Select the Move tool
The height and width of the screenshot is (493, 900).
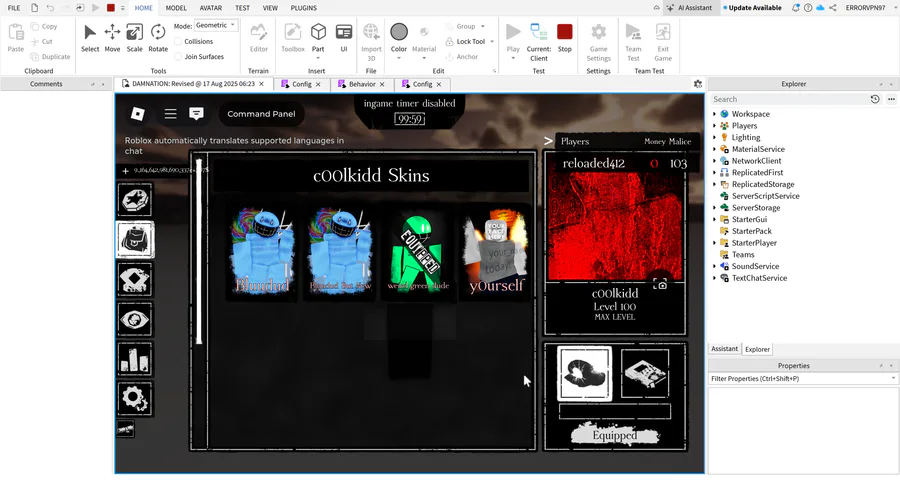tap(112, 38)
